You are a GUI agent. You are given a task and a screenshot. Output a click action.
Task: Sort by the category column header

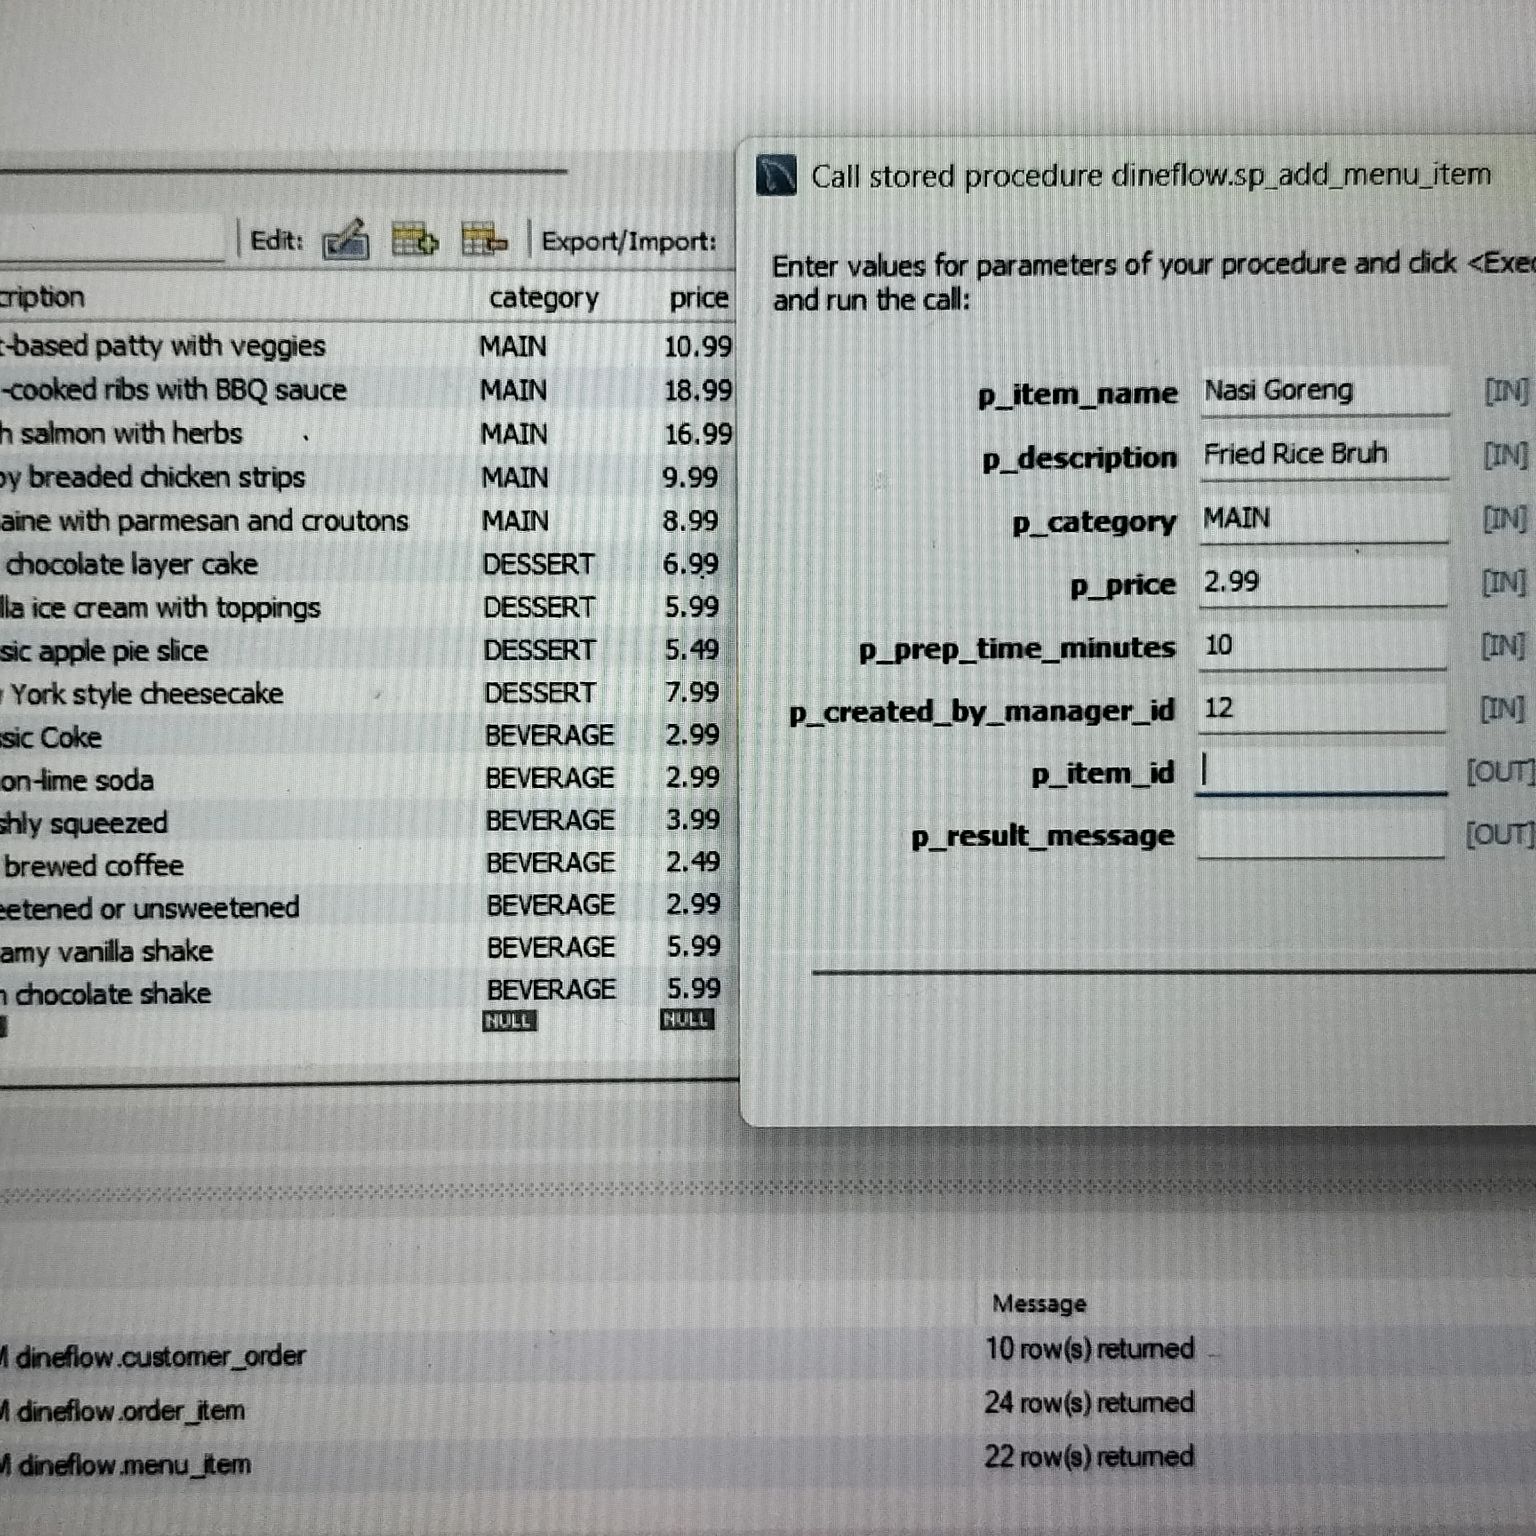(543, 298)
